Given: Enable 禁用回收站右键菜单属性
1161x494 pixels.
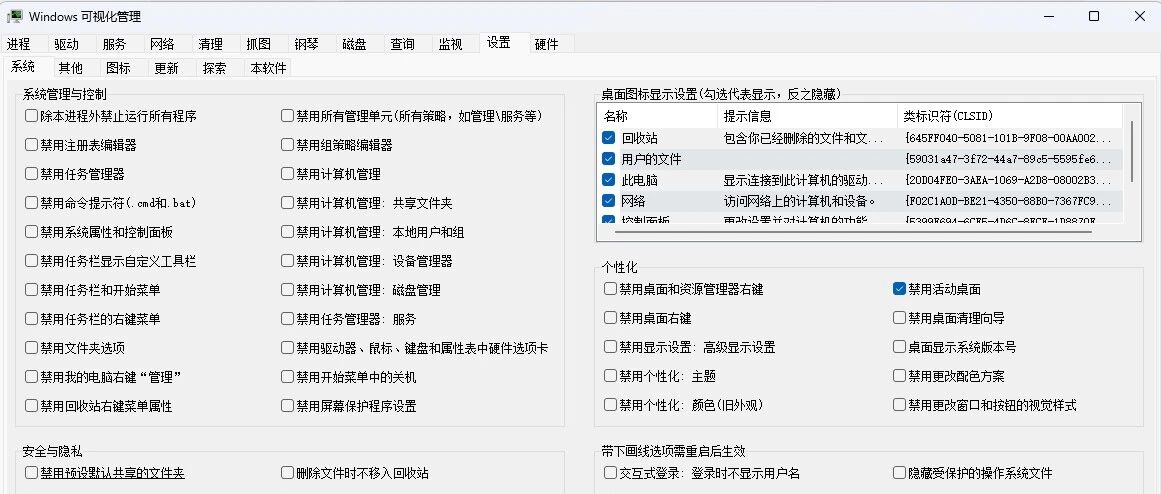Looking at the screenshot, I should pos(31,406).
